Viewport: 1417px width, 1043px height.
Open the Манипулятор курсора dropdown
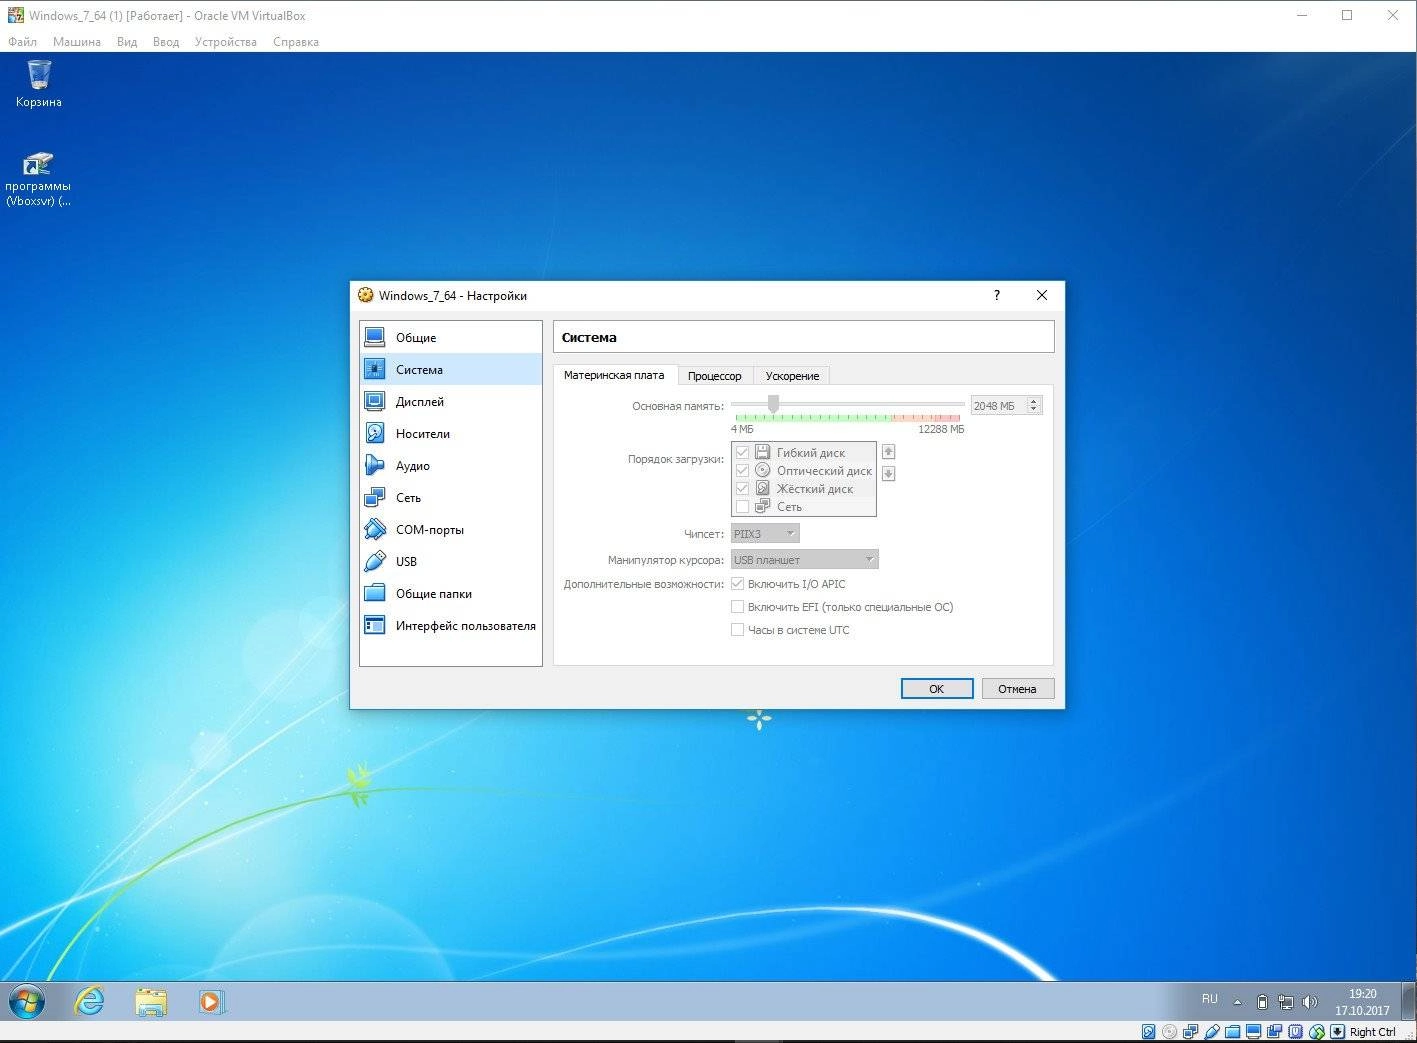click(x=805, y=559)
